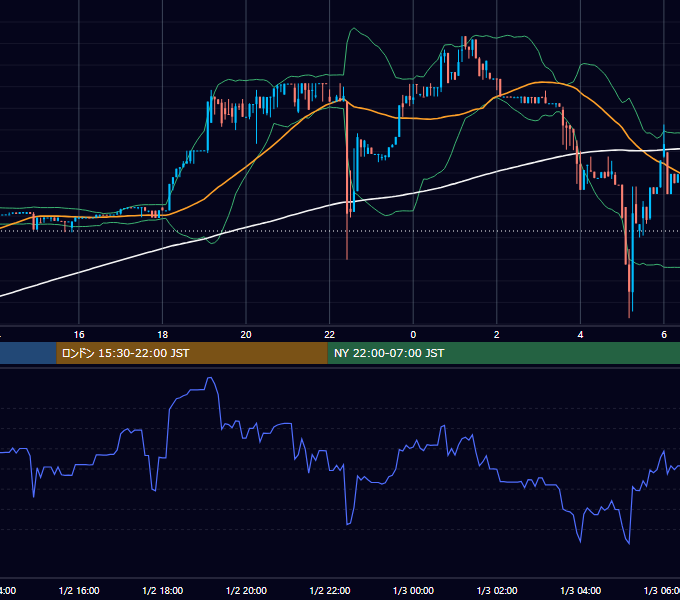The width and height of the screenshot is (680, 600).
Task: Click hour label 16 on upper axis
Action: click(79, 335)
